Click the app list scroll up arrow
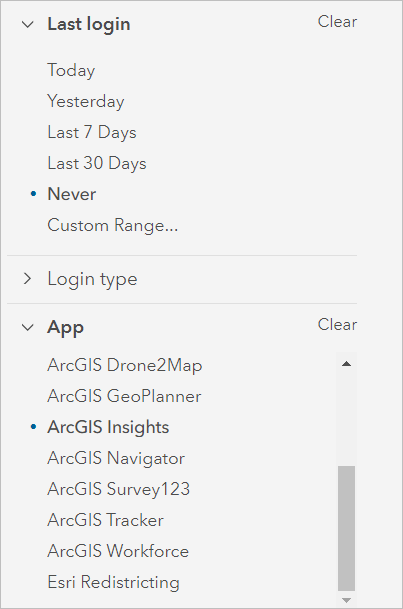The image size is (403, 609). pyautogui.click(x=346, y=364)
